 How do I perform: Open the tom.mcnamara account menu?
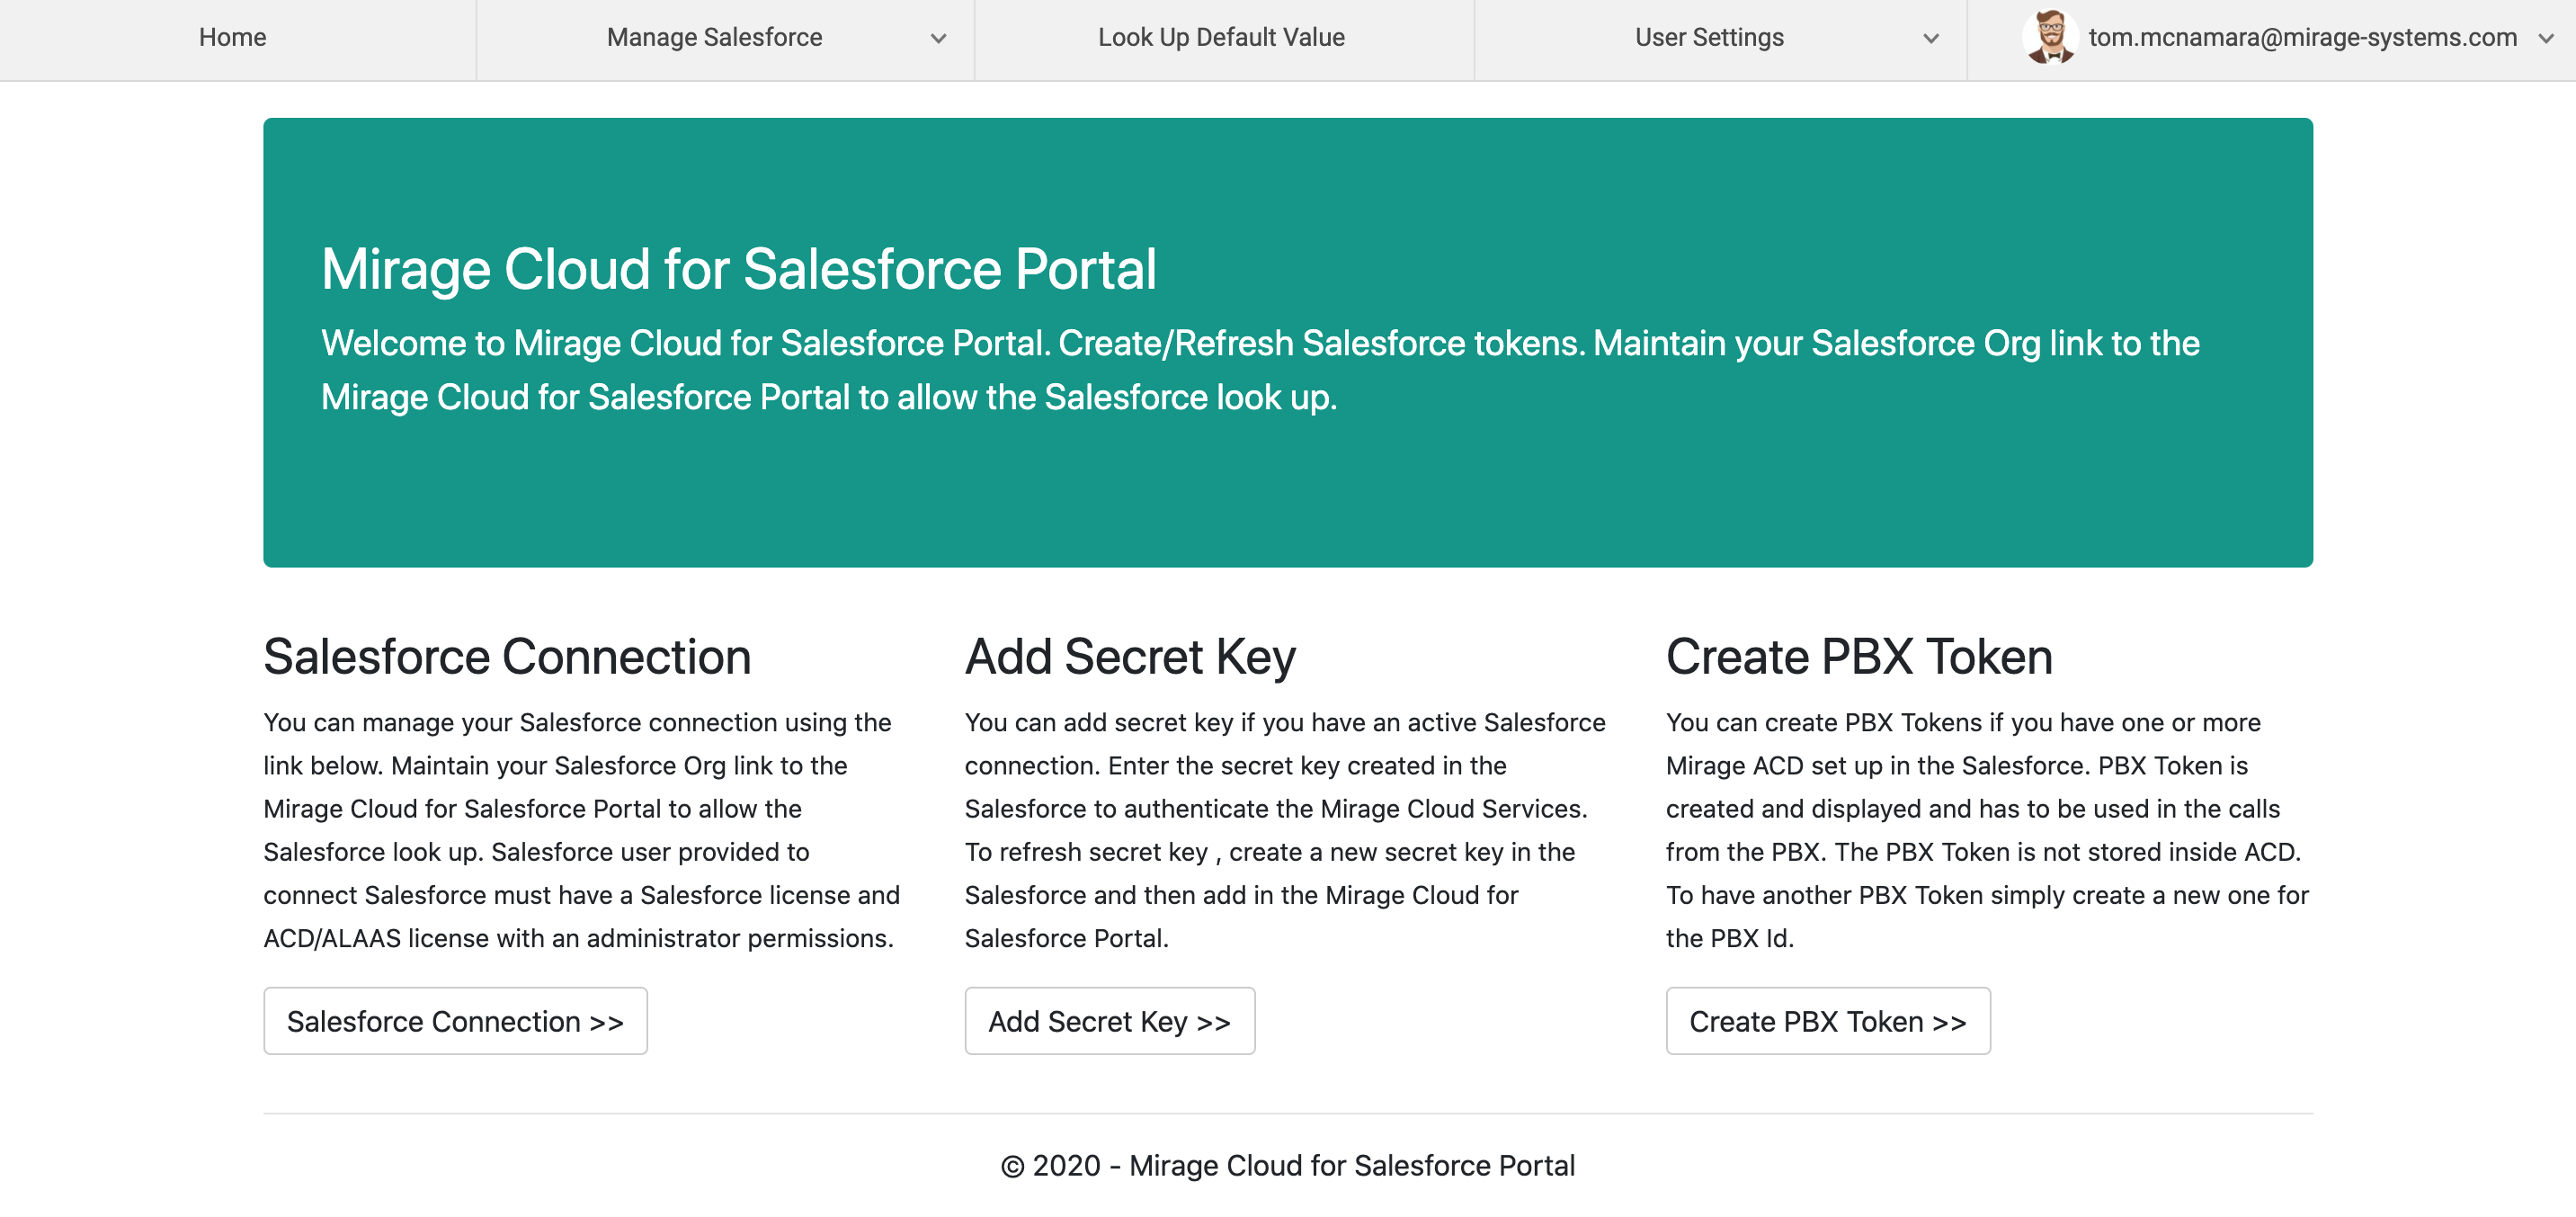click(x=2302, y=38)
